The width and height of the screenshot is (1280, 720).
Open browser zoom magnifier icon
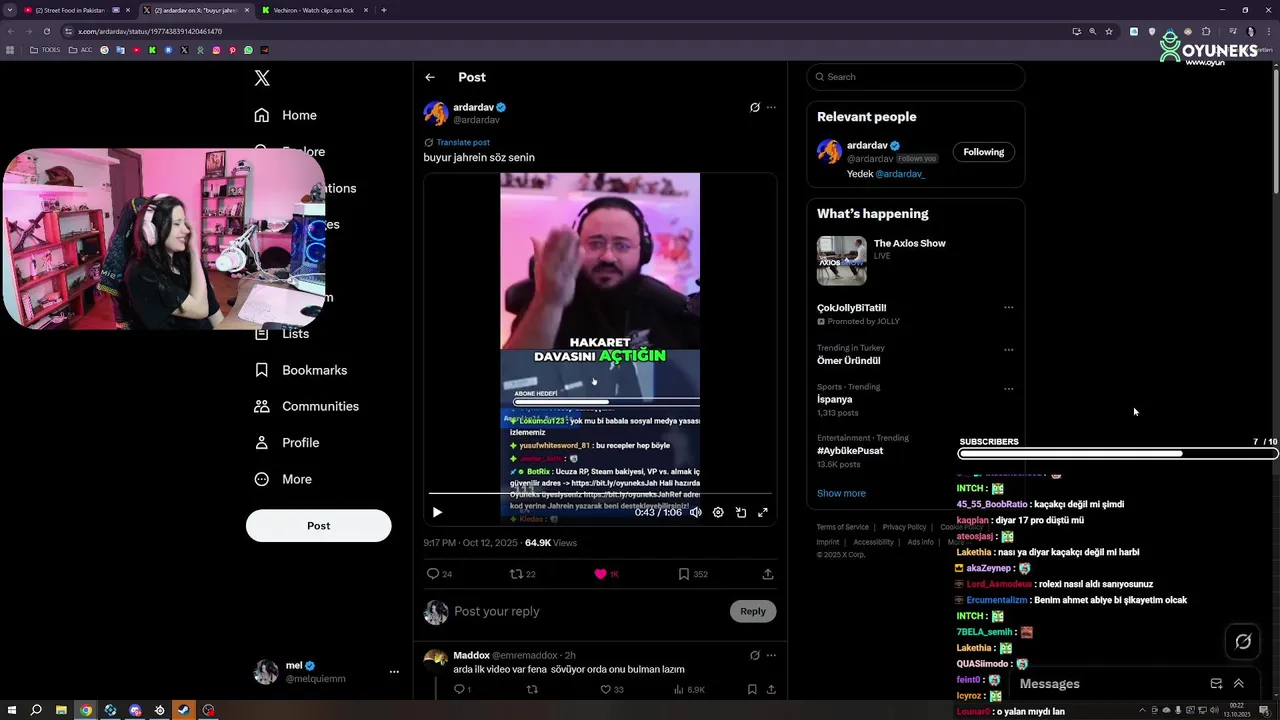1092,31
